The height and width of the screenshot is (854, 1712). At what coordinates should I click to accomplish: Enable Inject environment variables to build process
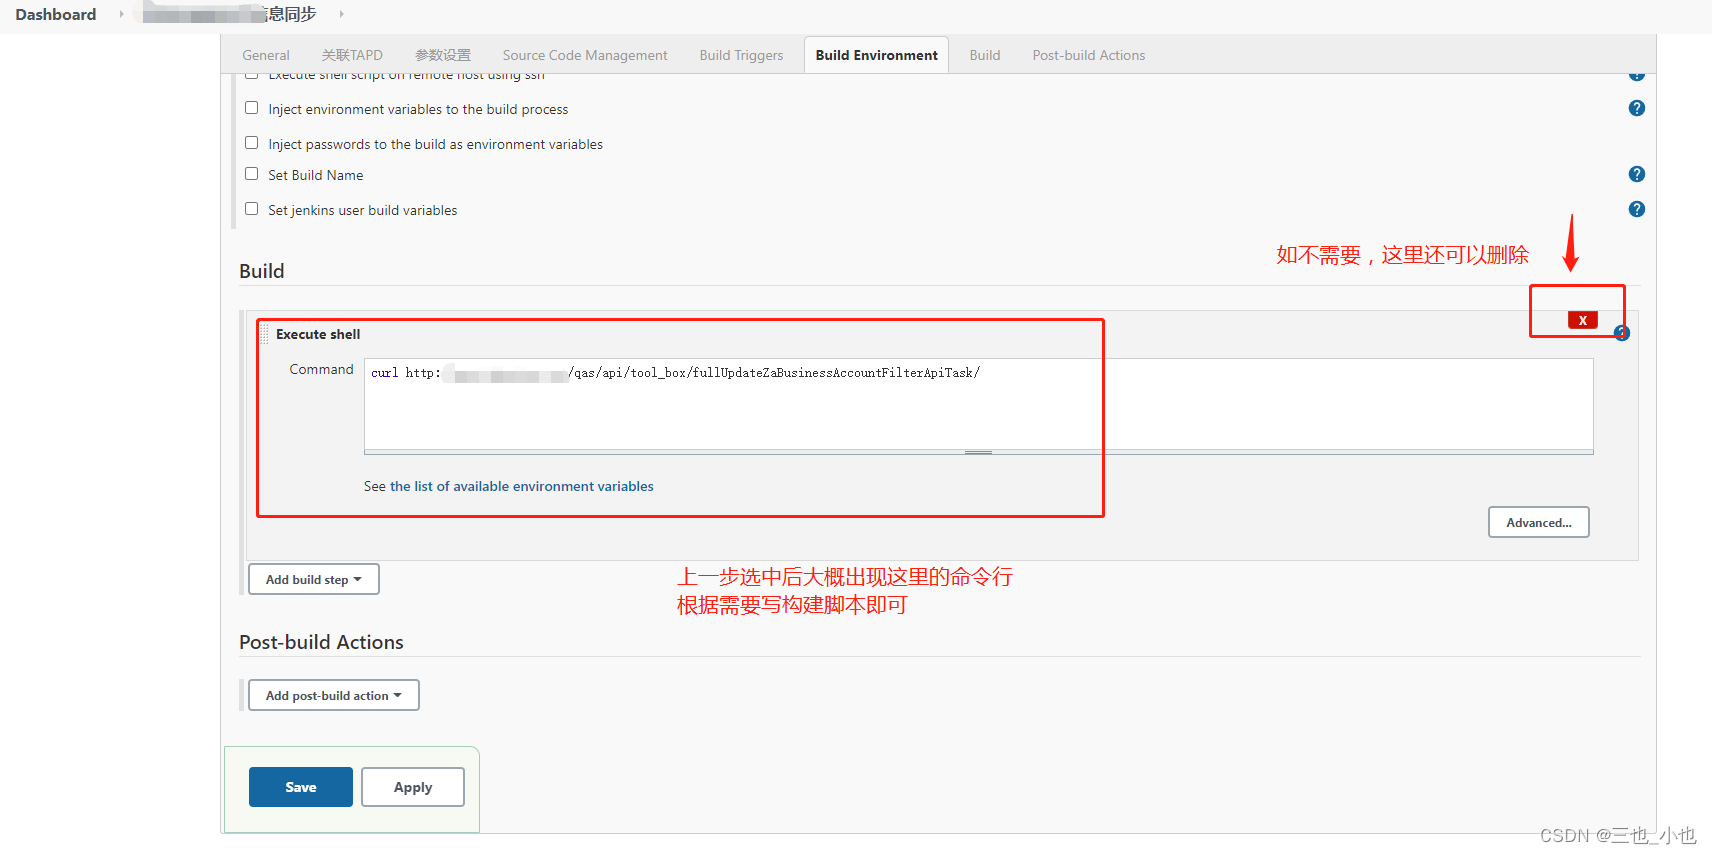[x=252, y=108]
